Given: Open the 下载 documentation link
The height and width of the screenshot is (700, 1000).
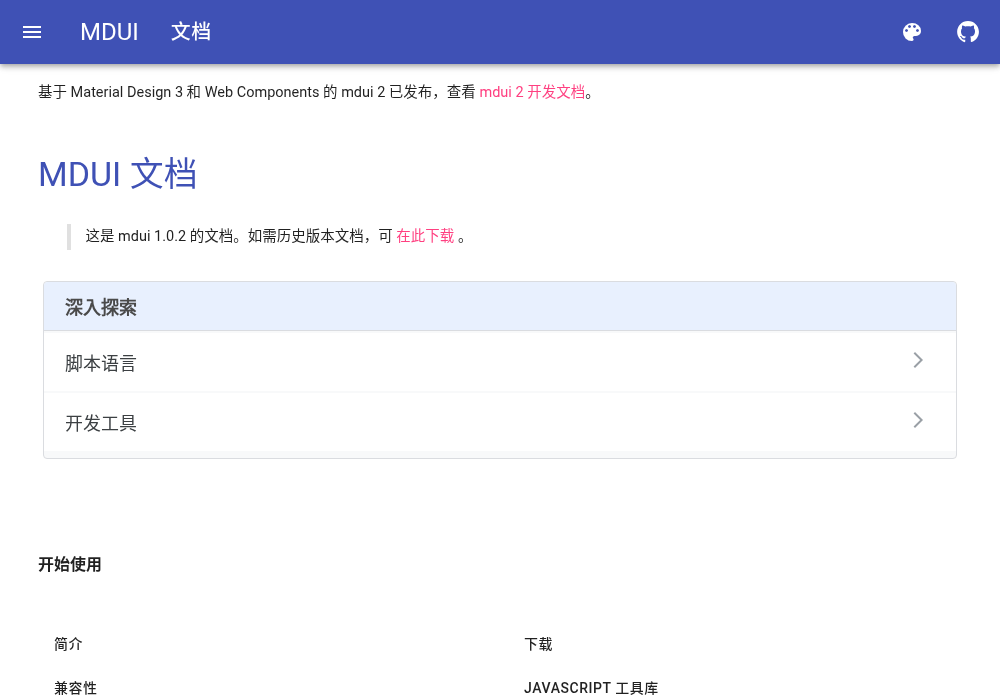Looking at the screenshot, I should [x=538, y=644].
